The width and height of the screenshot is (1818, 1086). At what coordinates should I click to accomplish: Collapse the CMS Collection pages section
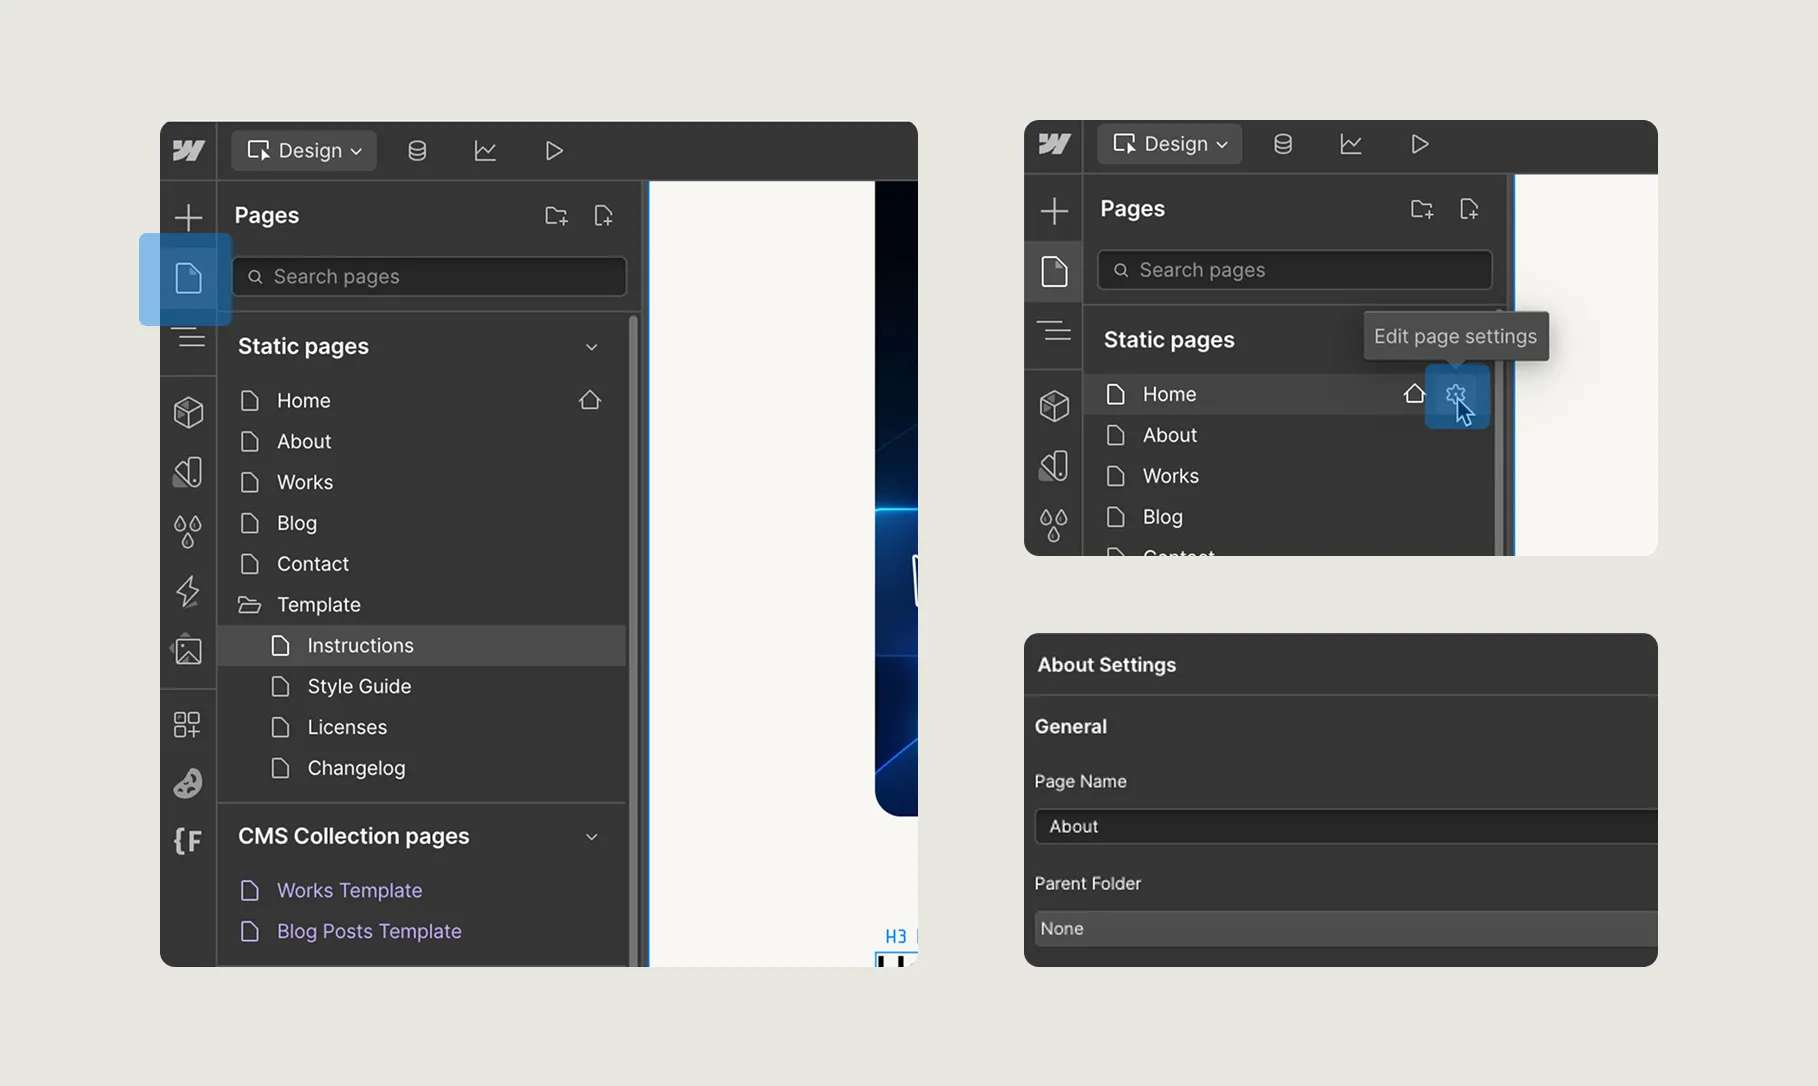click(x=592, y=836)
